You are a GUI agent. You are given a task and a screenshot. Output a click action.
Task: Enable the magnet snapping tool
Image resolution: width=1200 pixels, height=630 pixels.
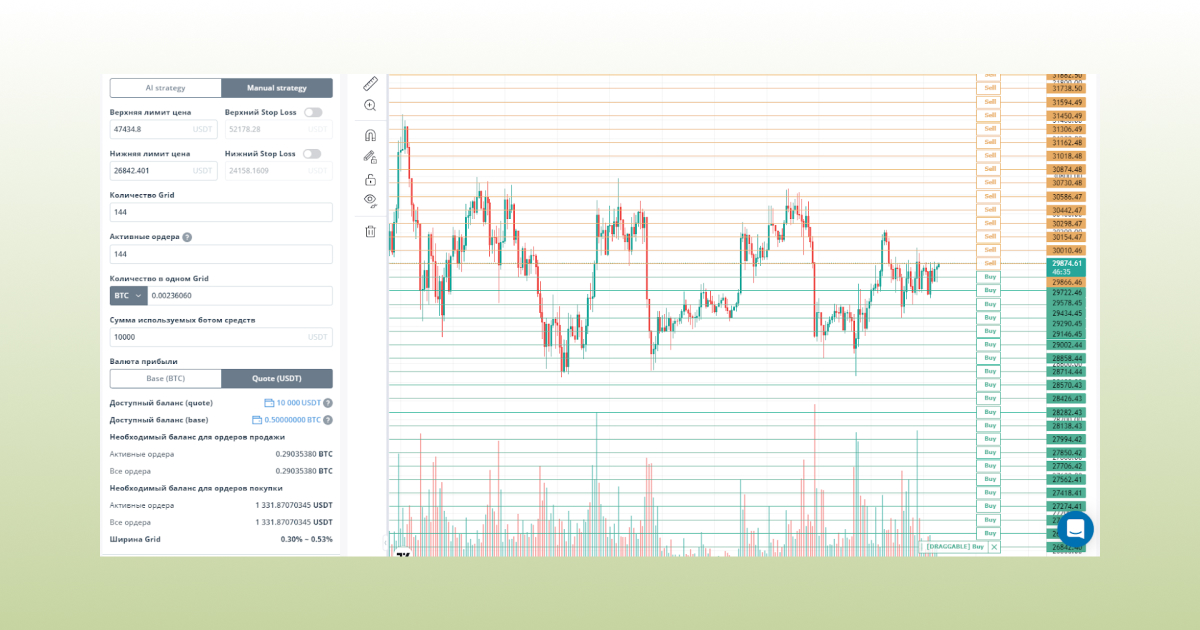[370, 135]
